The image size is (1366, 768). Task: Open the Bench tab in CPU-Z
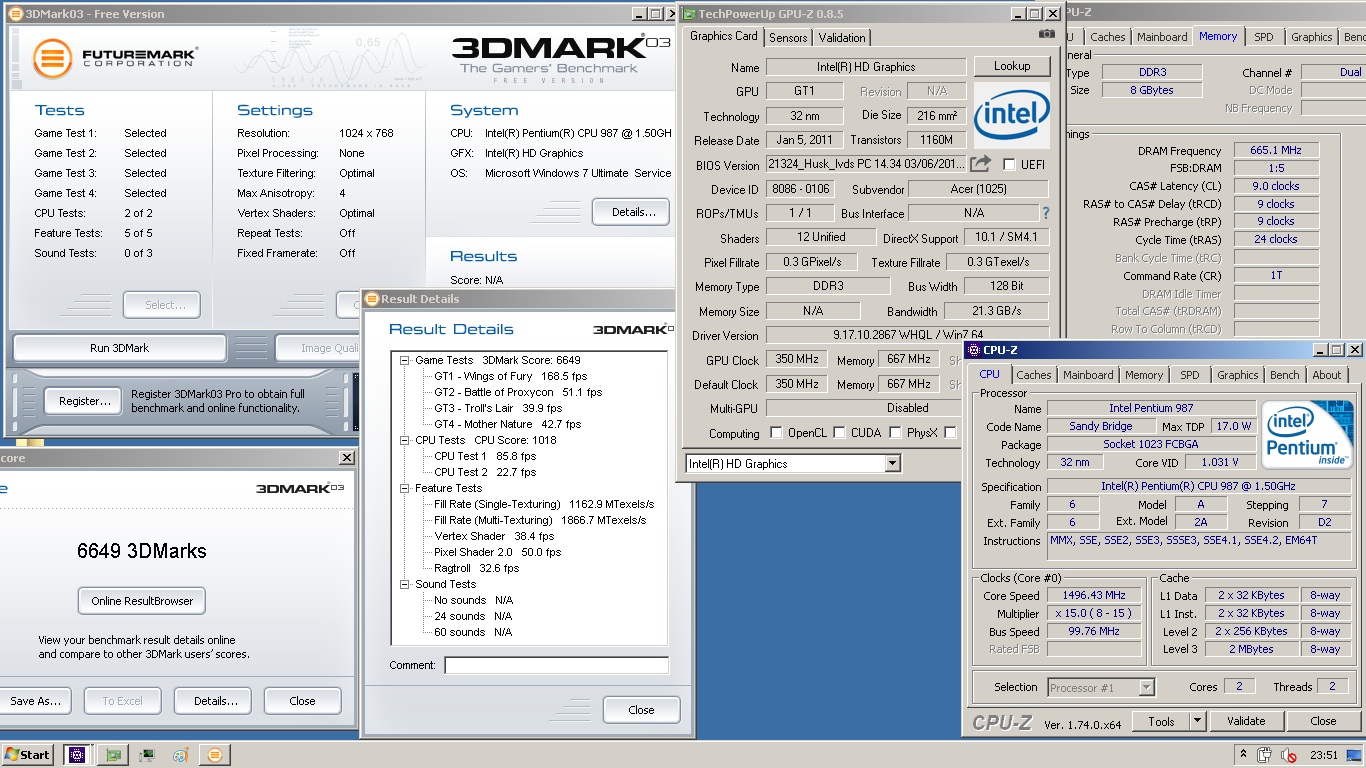click(1285, 375)
